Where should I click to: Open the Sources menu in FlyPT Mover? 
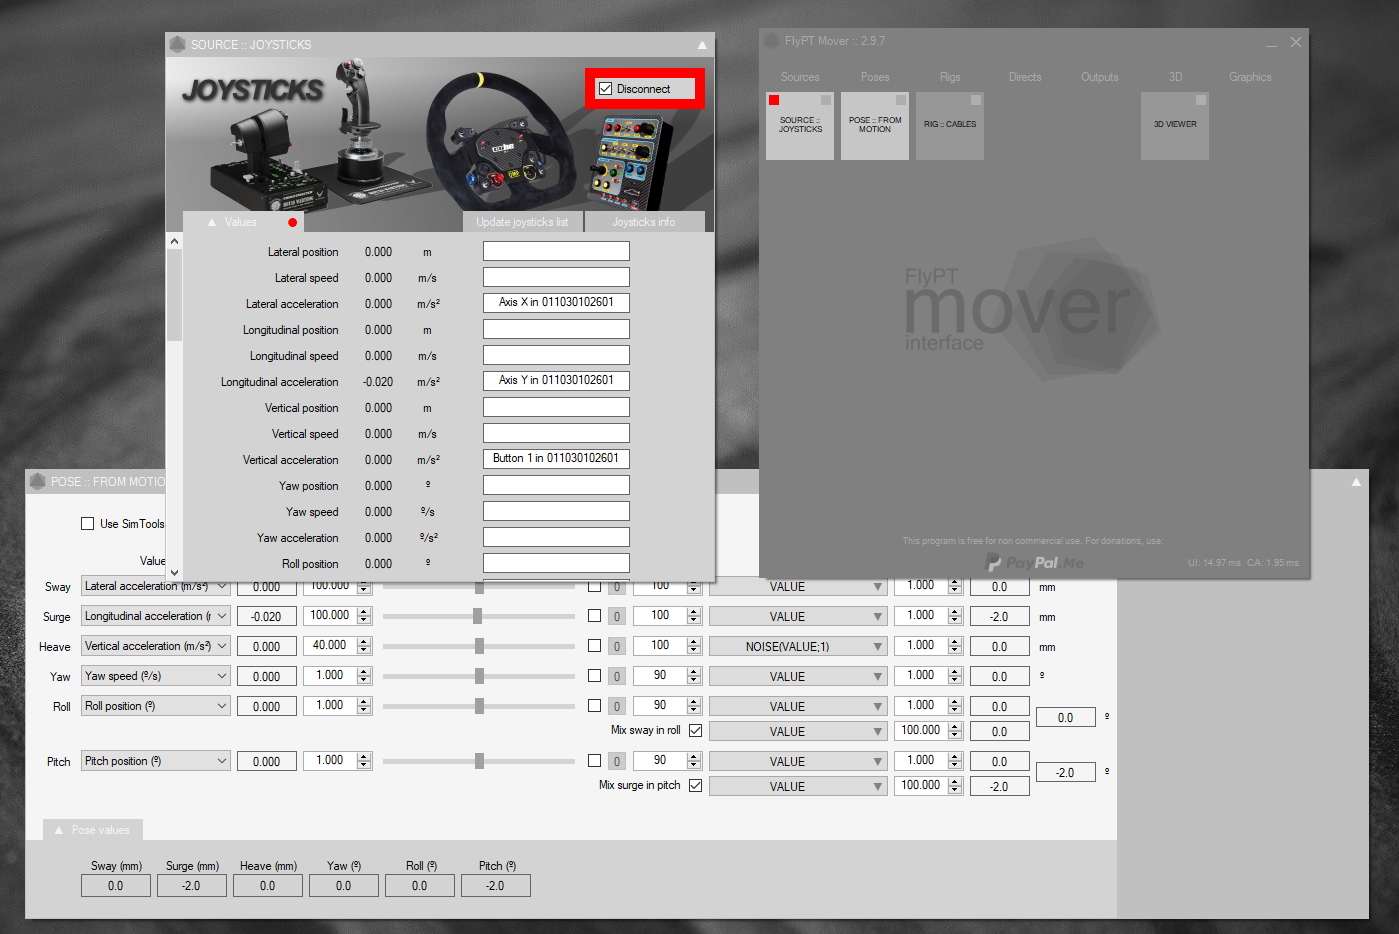pyautogui.click(x=800, y=77)
